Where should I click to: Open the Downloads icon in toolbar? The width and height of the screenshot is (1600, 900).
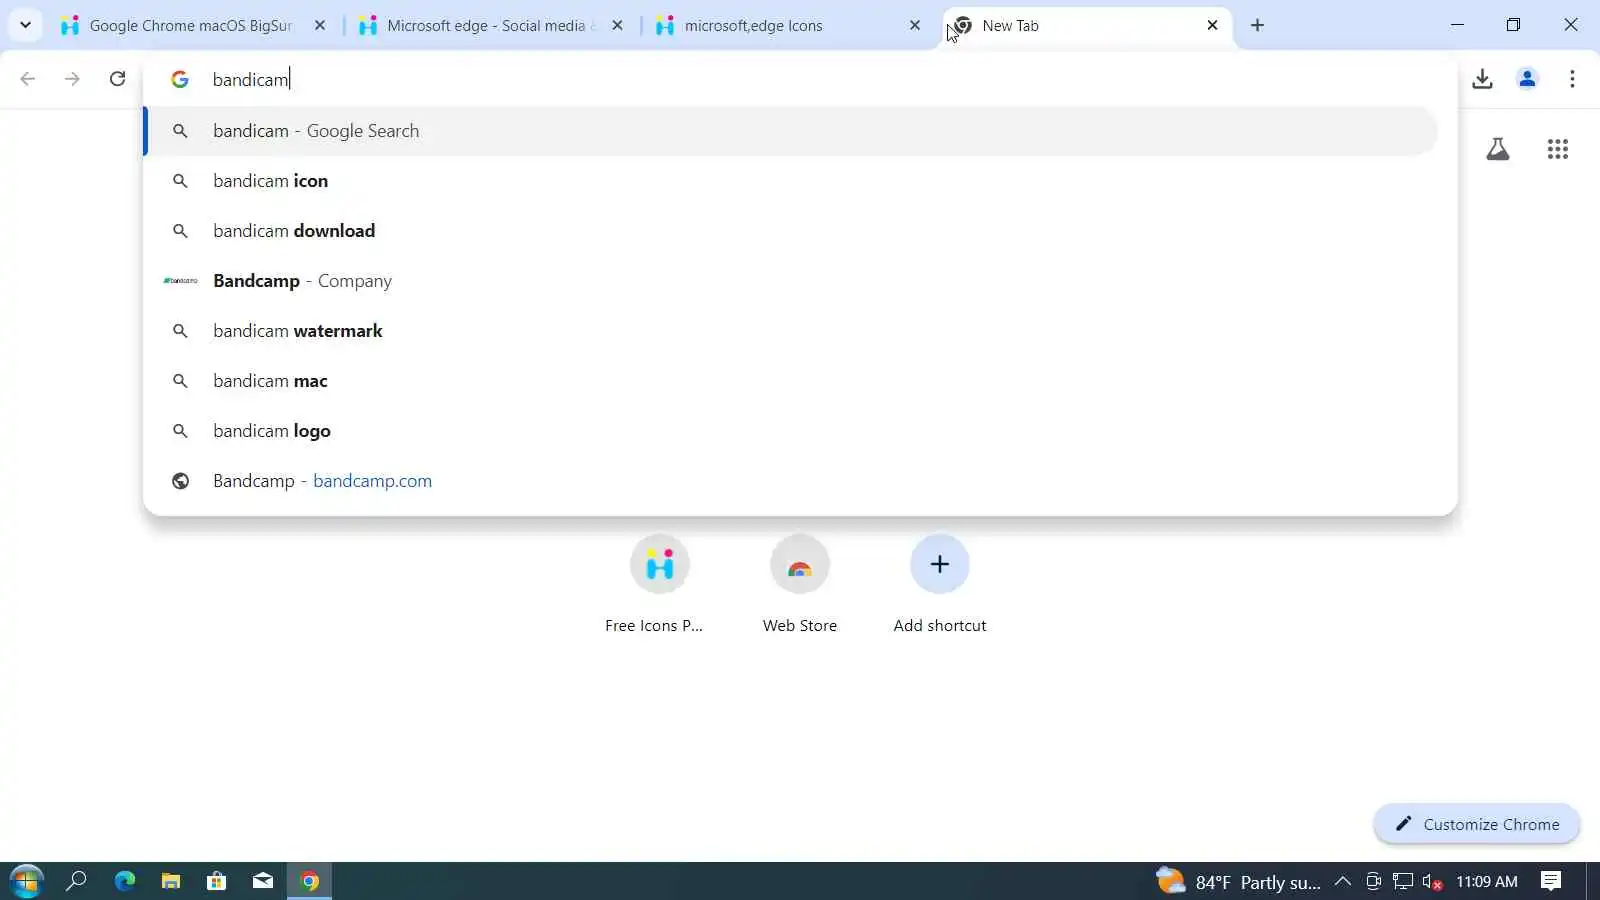[1482, 79]
